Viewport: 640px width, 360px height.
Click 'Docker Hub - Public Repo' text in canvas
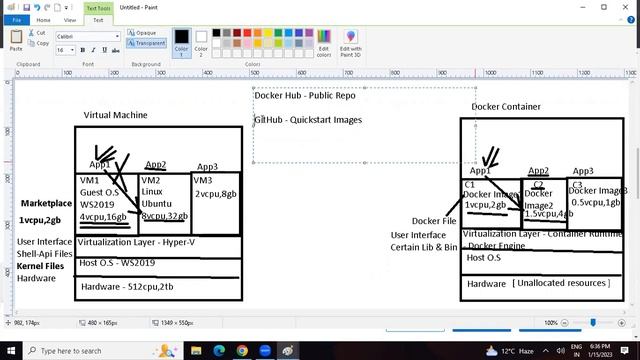coord(305,96)
